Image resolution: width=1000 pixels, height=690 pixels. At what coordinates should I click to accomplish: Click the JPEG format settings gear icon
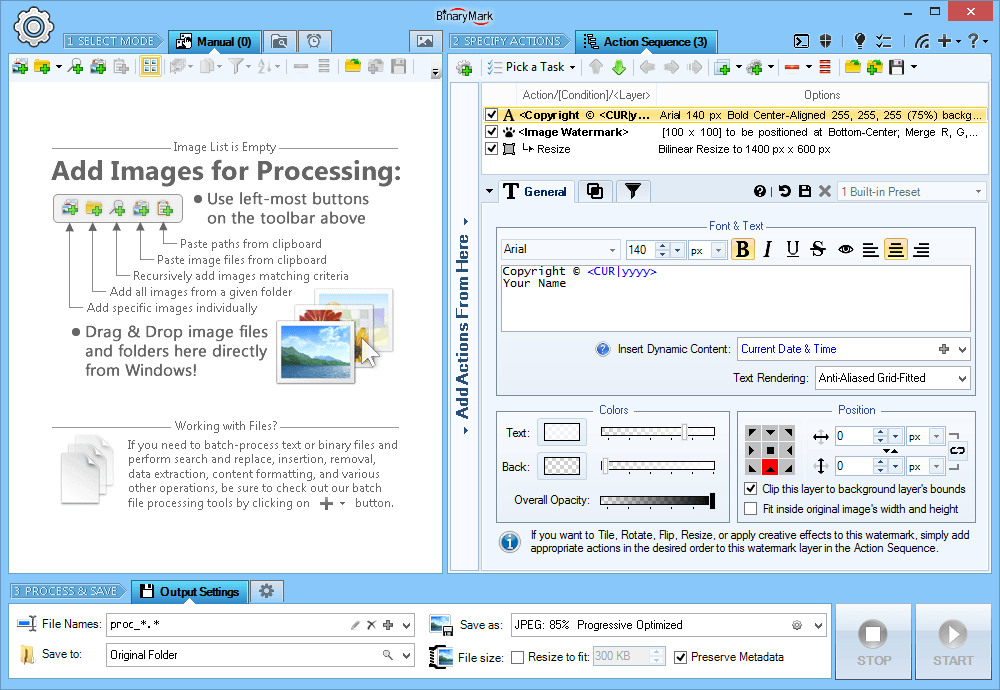pyautogui.click(x=797, y=625)
